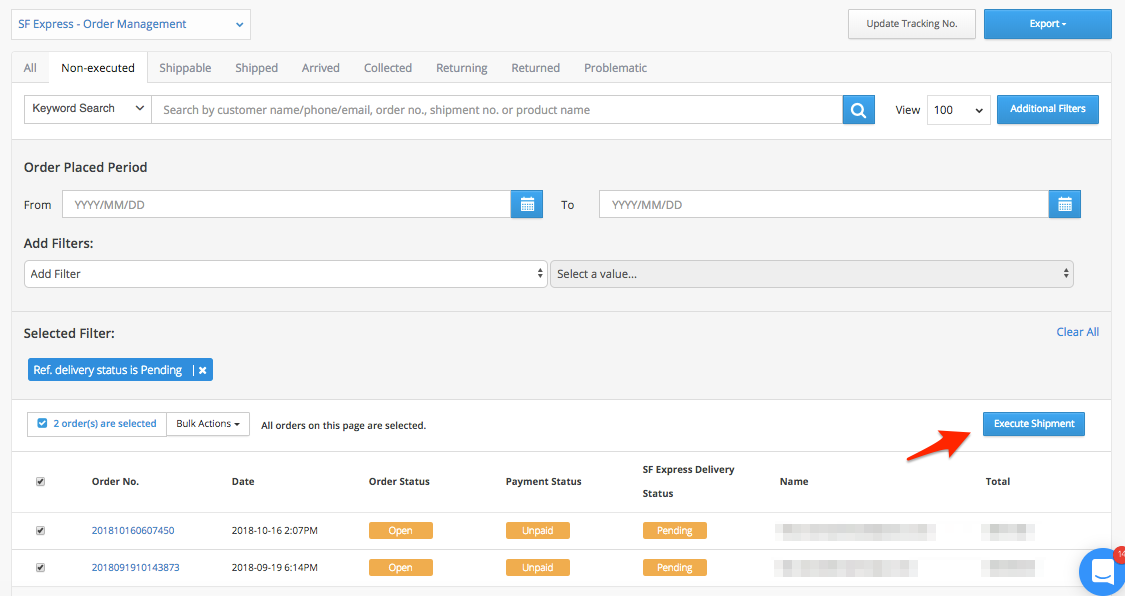Screen dimensions: 1125x596
Task: Focus the keyword search text field
Action: coord(496,110)
